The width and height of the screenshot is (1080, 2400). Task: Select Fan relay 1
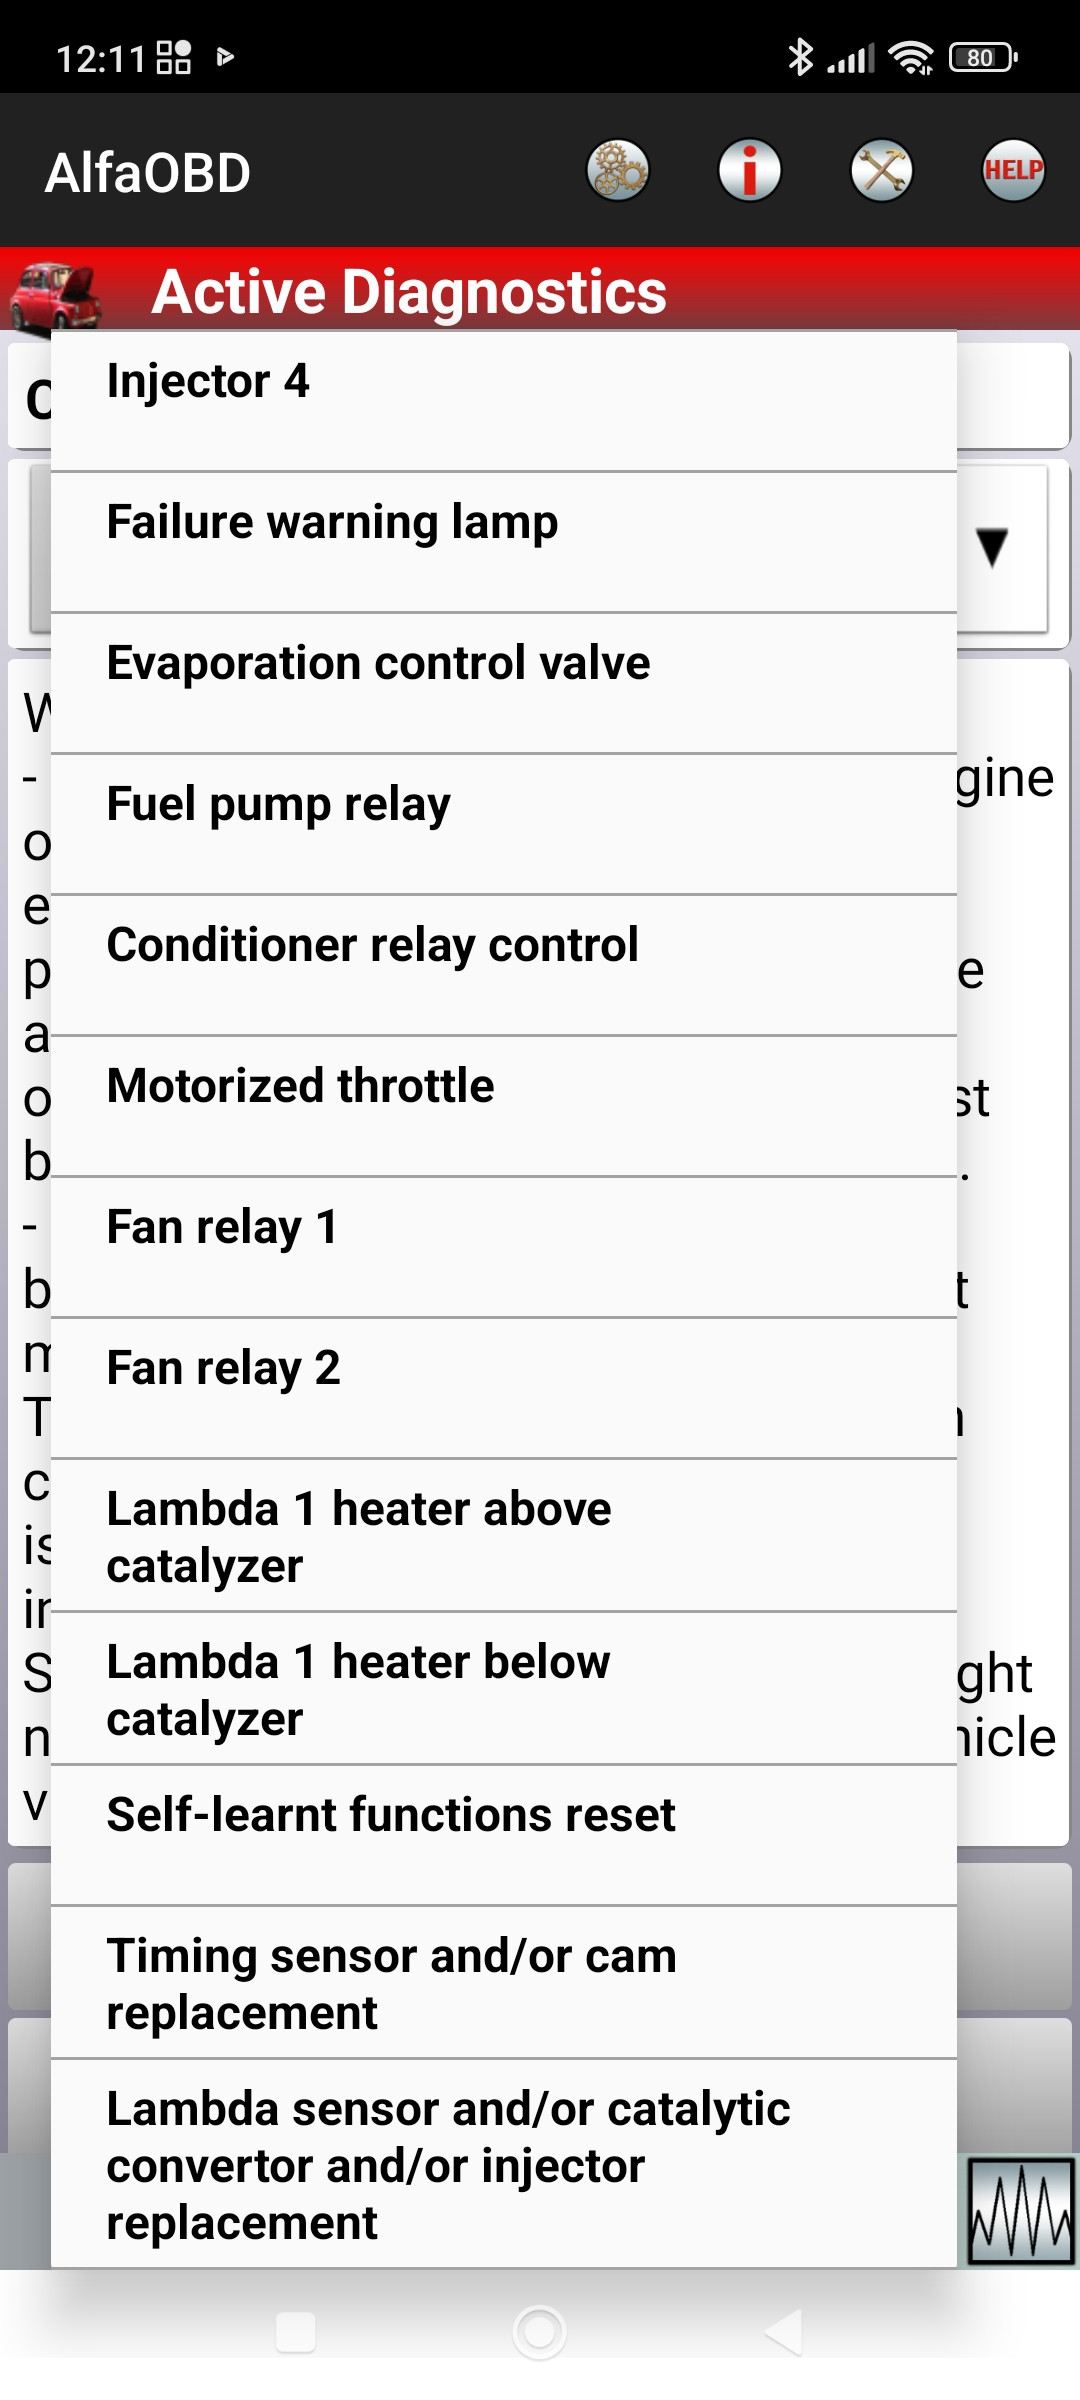[x=503, y=1246]
